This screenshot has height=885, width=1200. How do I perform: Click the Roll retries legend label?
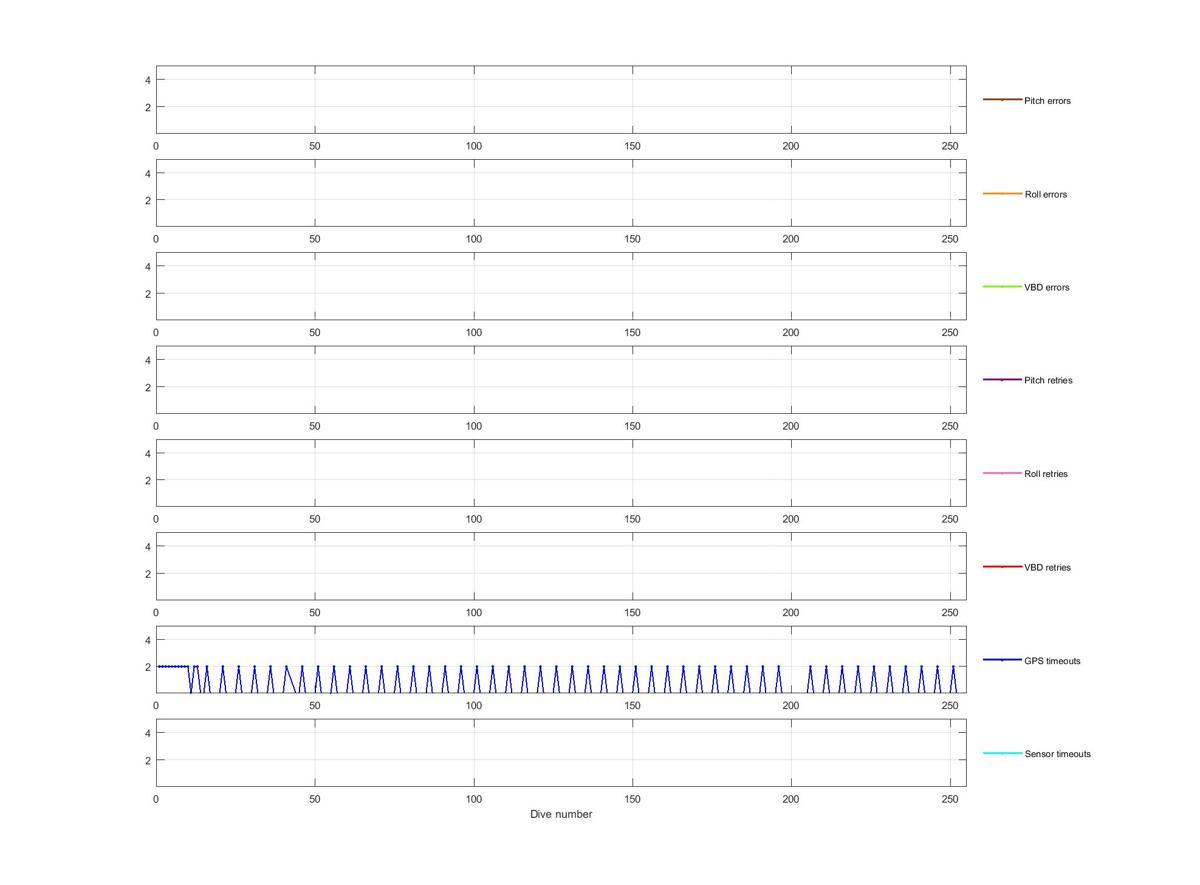coord(1046,474)
